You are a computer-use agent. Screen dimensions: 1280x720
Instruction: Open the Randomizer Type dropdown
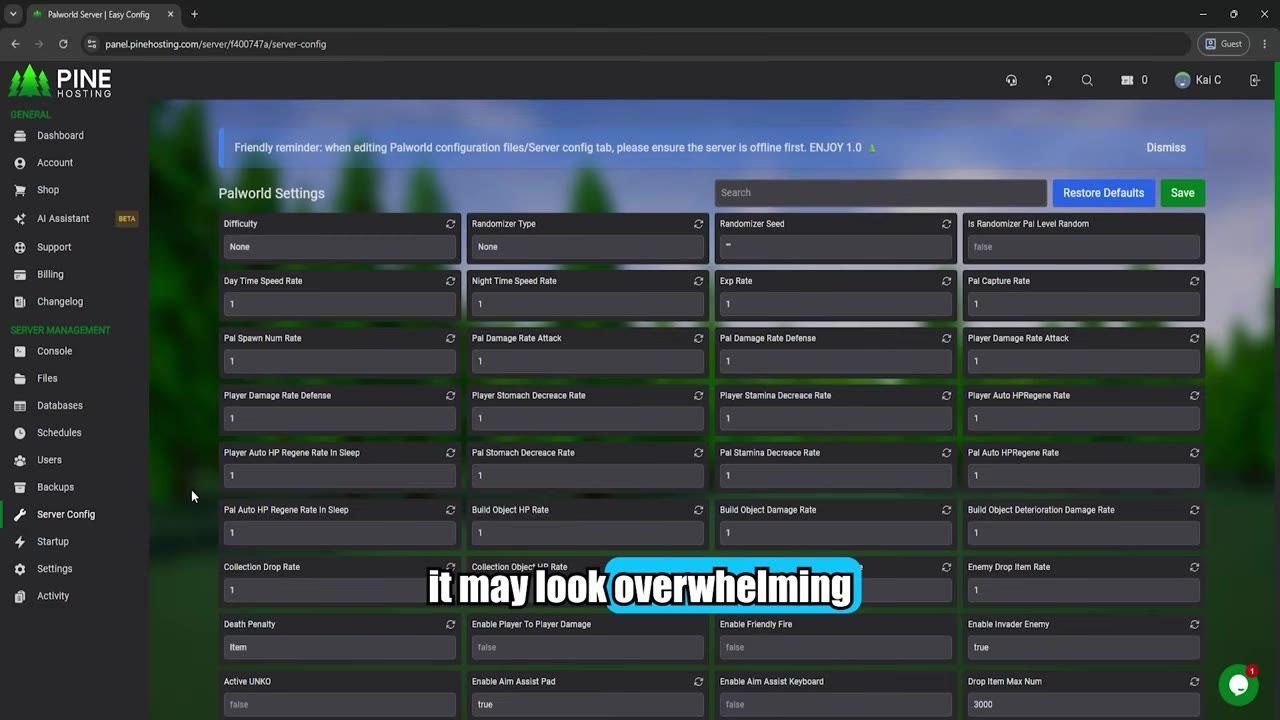588,247
